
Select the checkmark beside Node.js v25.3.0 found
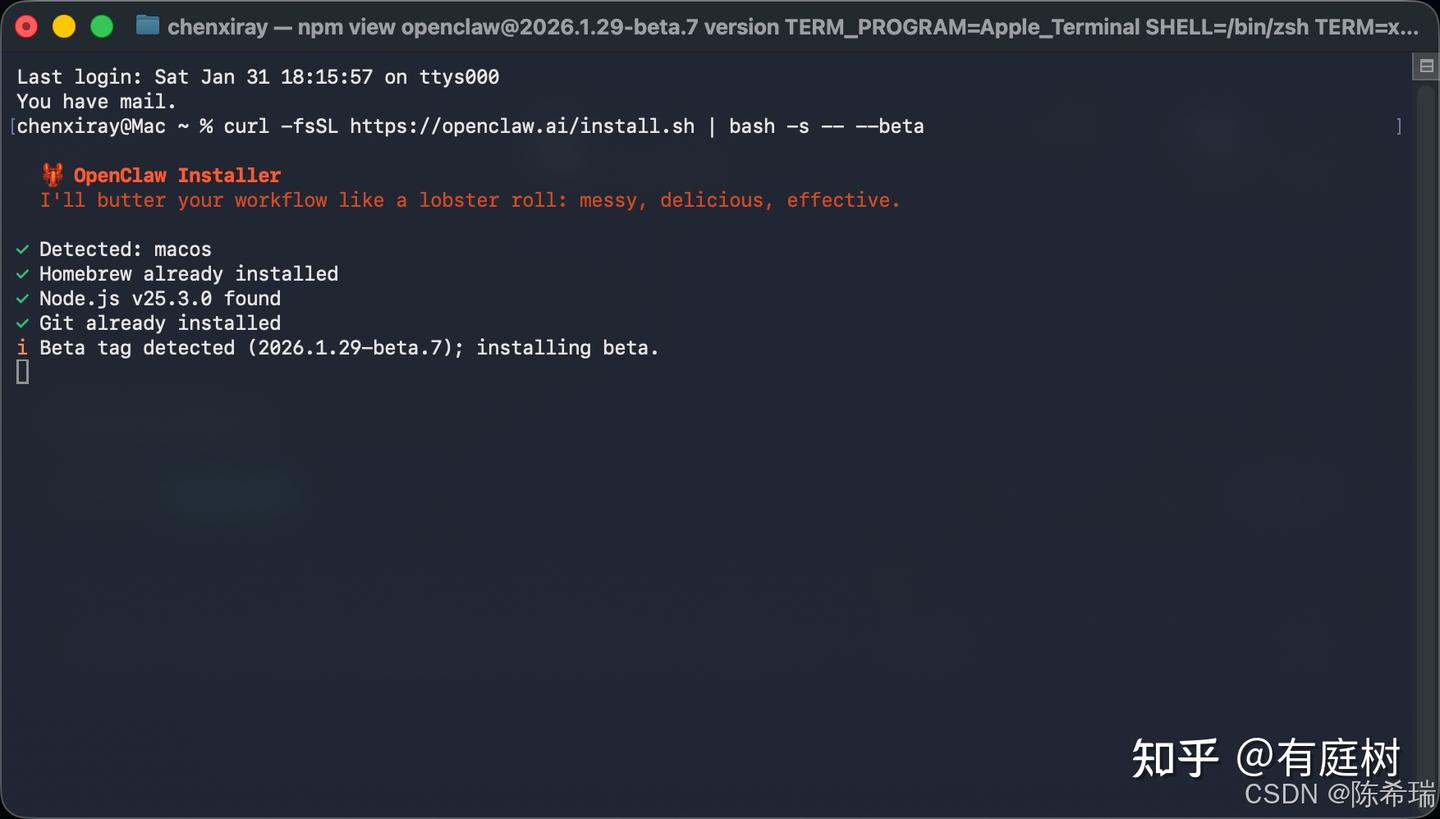[x=23, y=298]
